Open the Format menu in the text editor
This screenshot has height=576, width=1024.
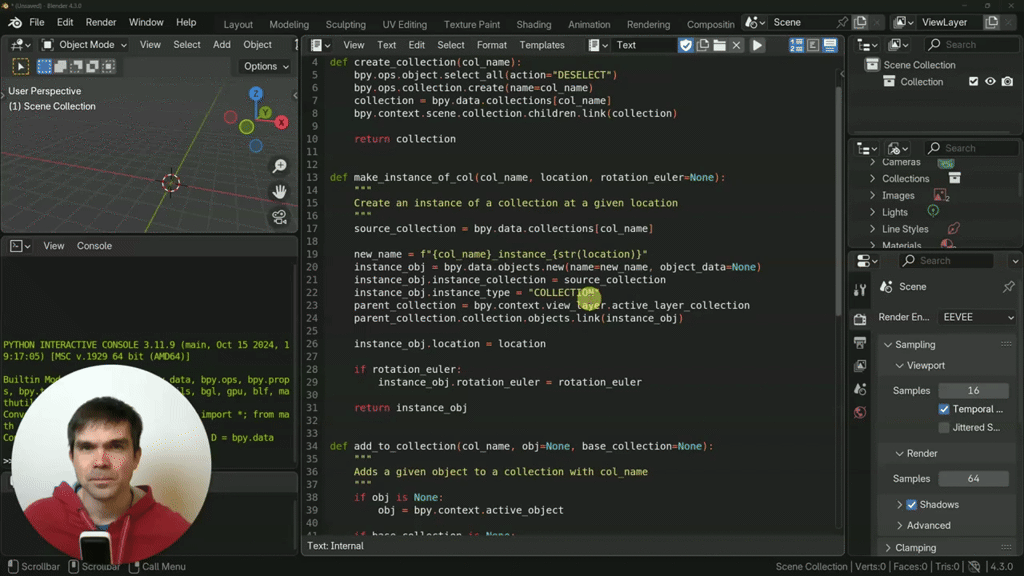492,44
